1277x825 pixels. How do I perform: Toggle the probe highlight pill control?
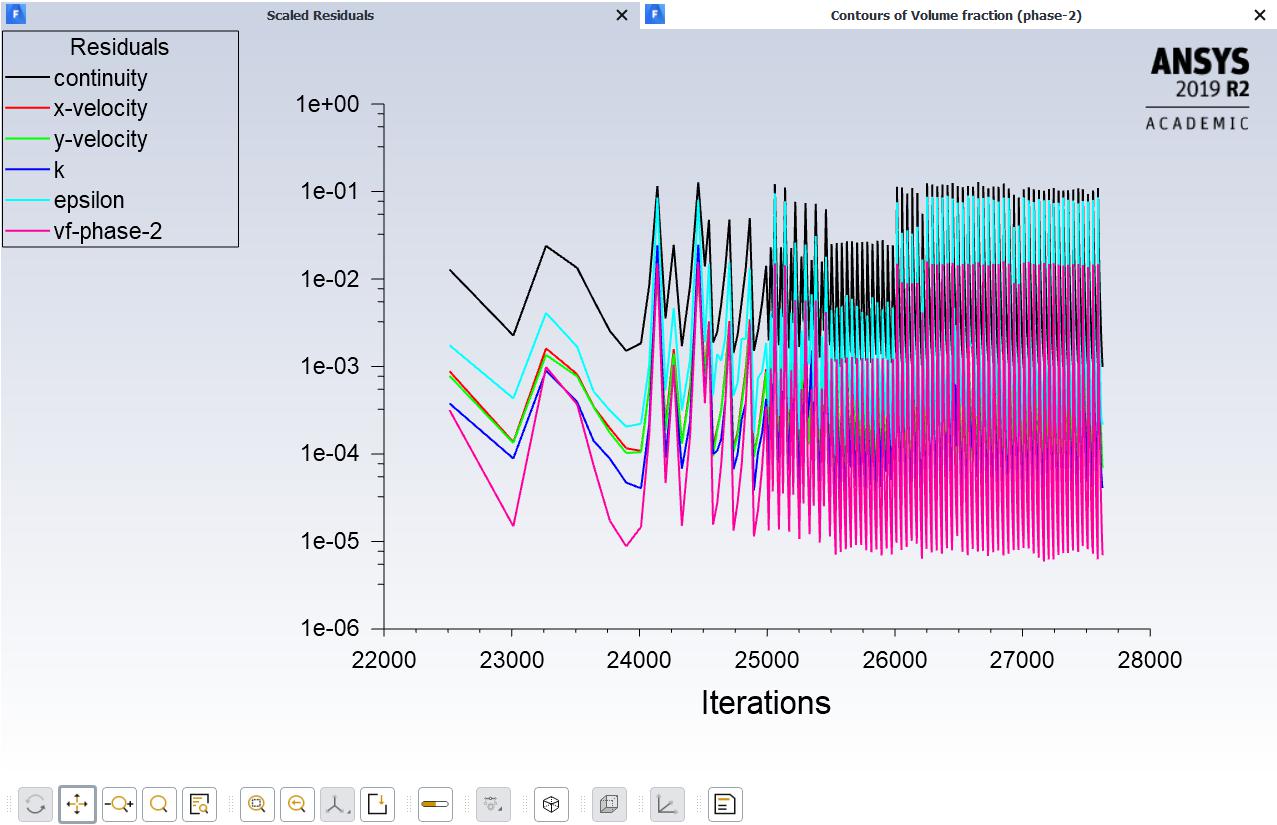[435, 803]
